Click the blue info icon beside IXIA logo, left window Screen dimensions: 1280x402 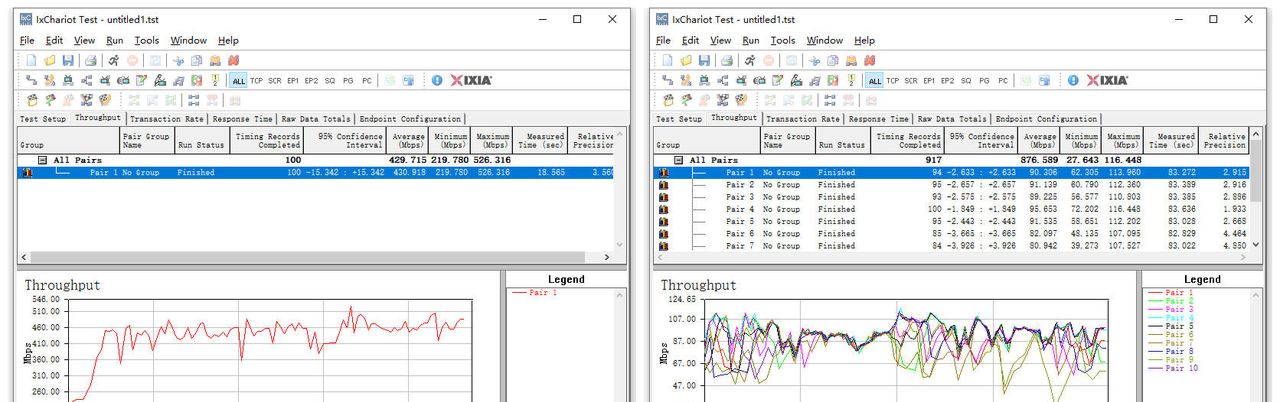437,80
